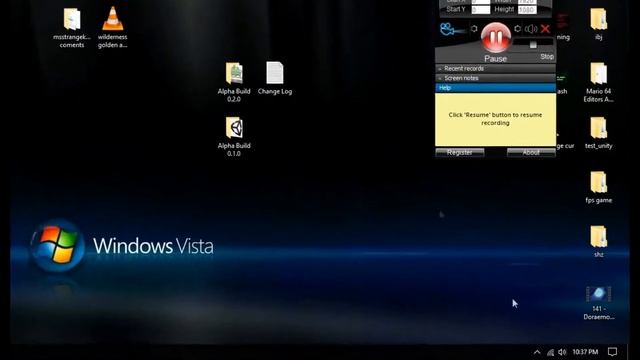Select the Mario 64 Editors A... folder
Screen dimensions: 640x360
pos(598,82)
